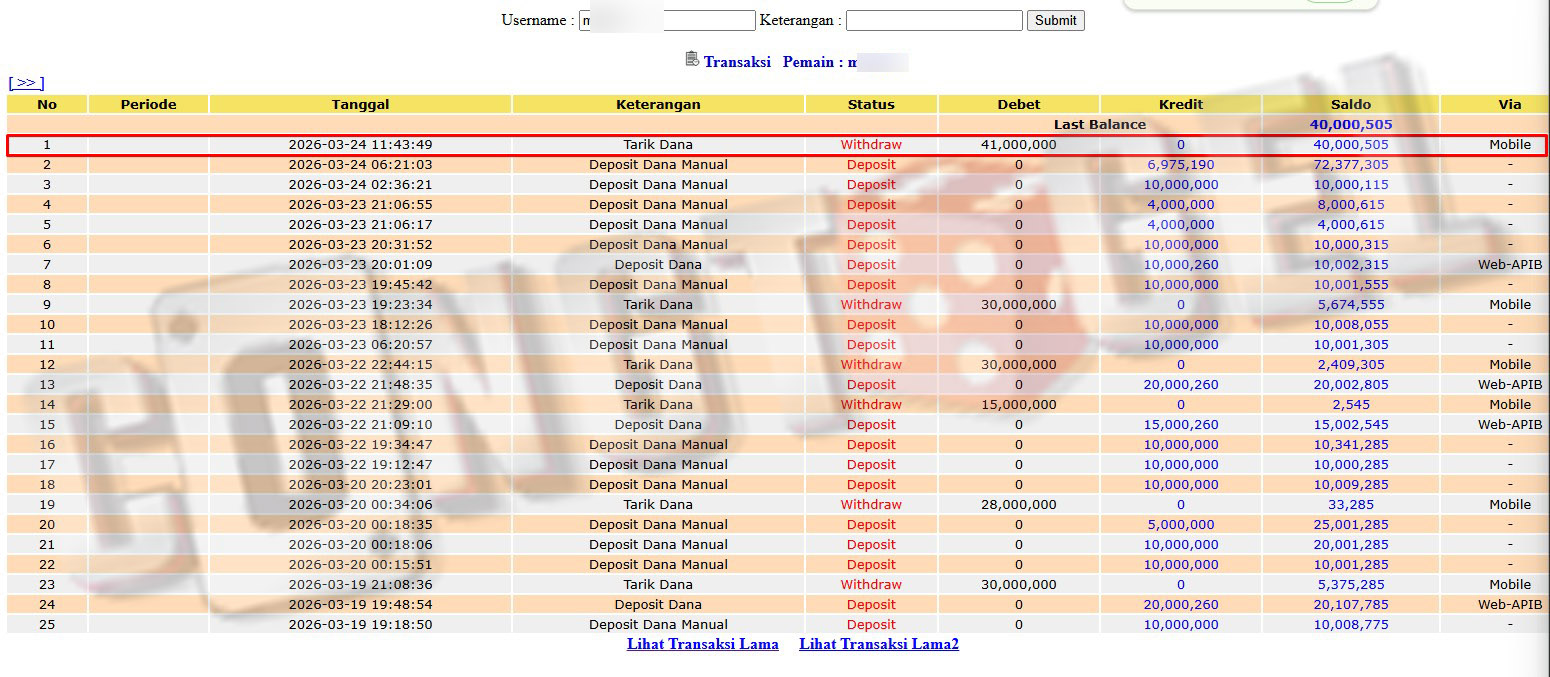Click saldo value 72,377,305
This screenshot has height=677, width=1550.
point(1351,165)
